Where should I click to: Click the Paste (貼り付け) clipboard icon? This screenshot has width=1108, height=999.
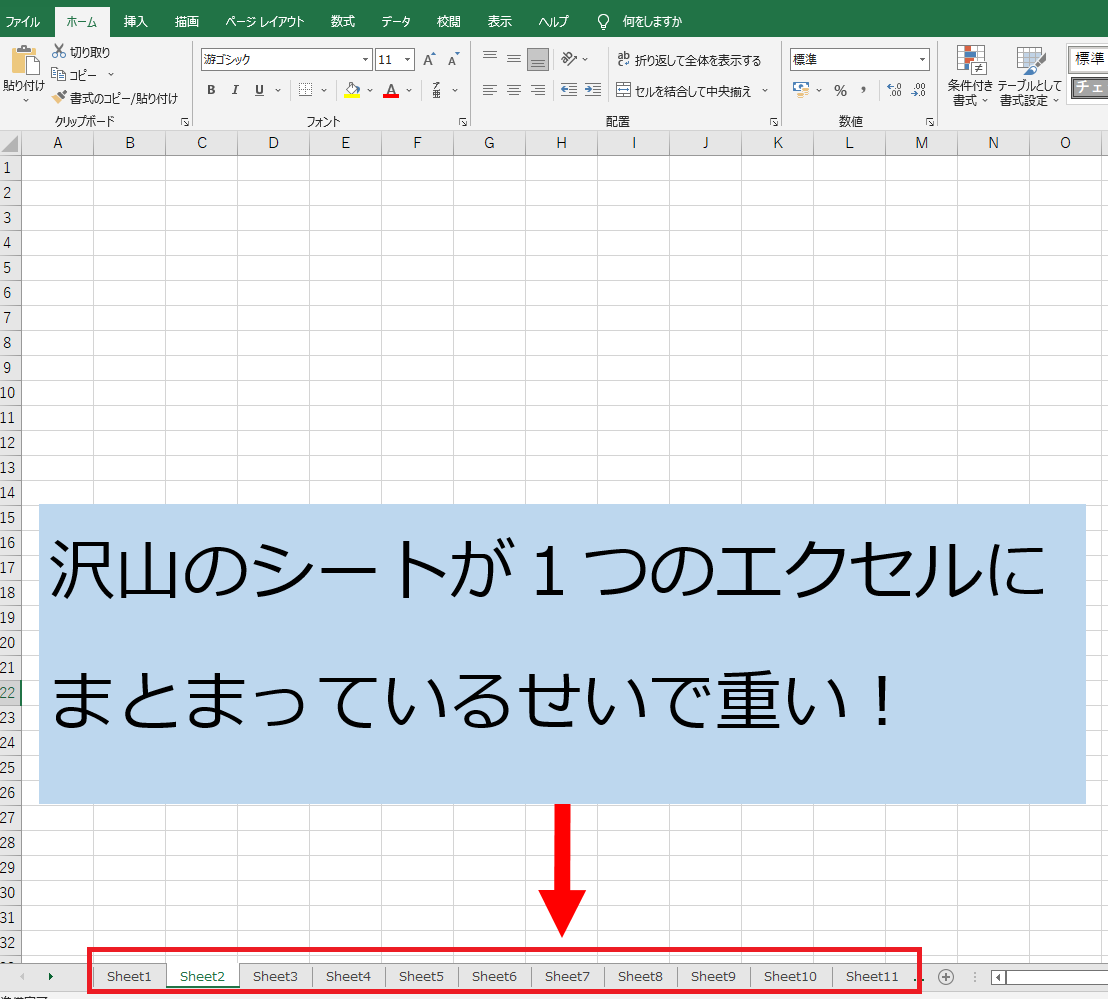click(x=24, y=62)
